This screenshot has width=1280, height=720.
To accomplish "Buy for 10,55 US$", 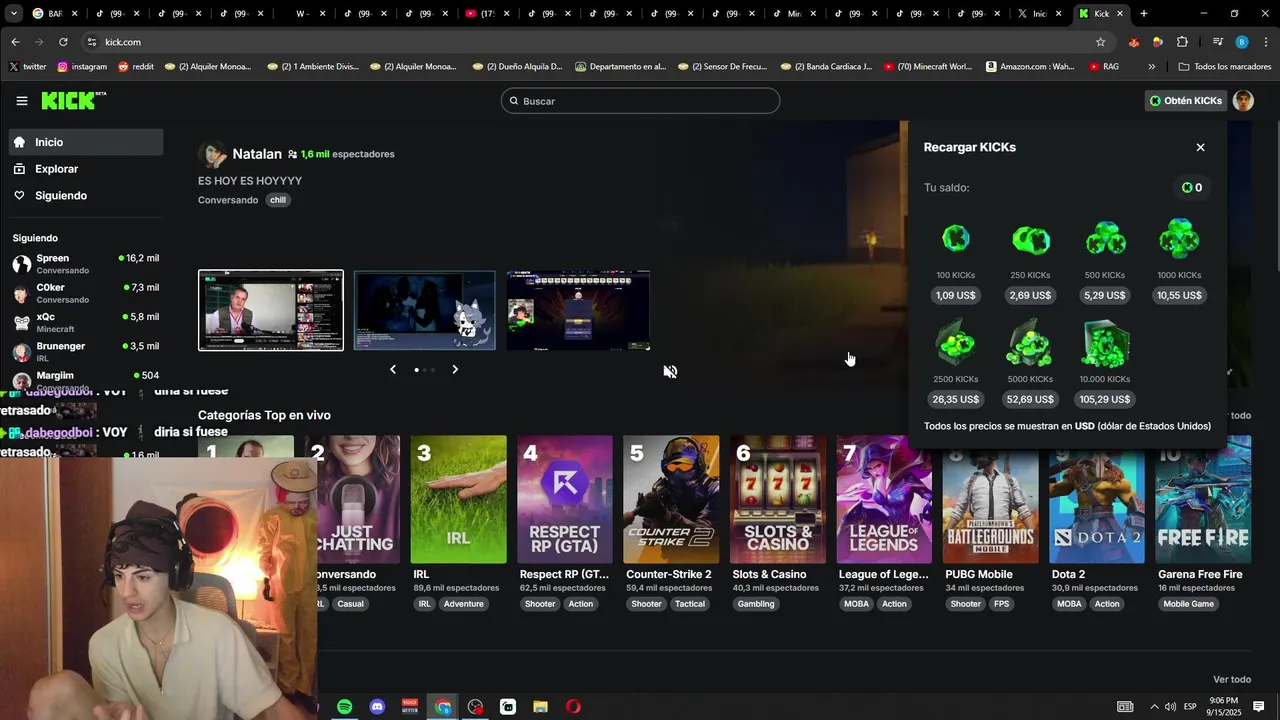I will (x=1179, y=295).
